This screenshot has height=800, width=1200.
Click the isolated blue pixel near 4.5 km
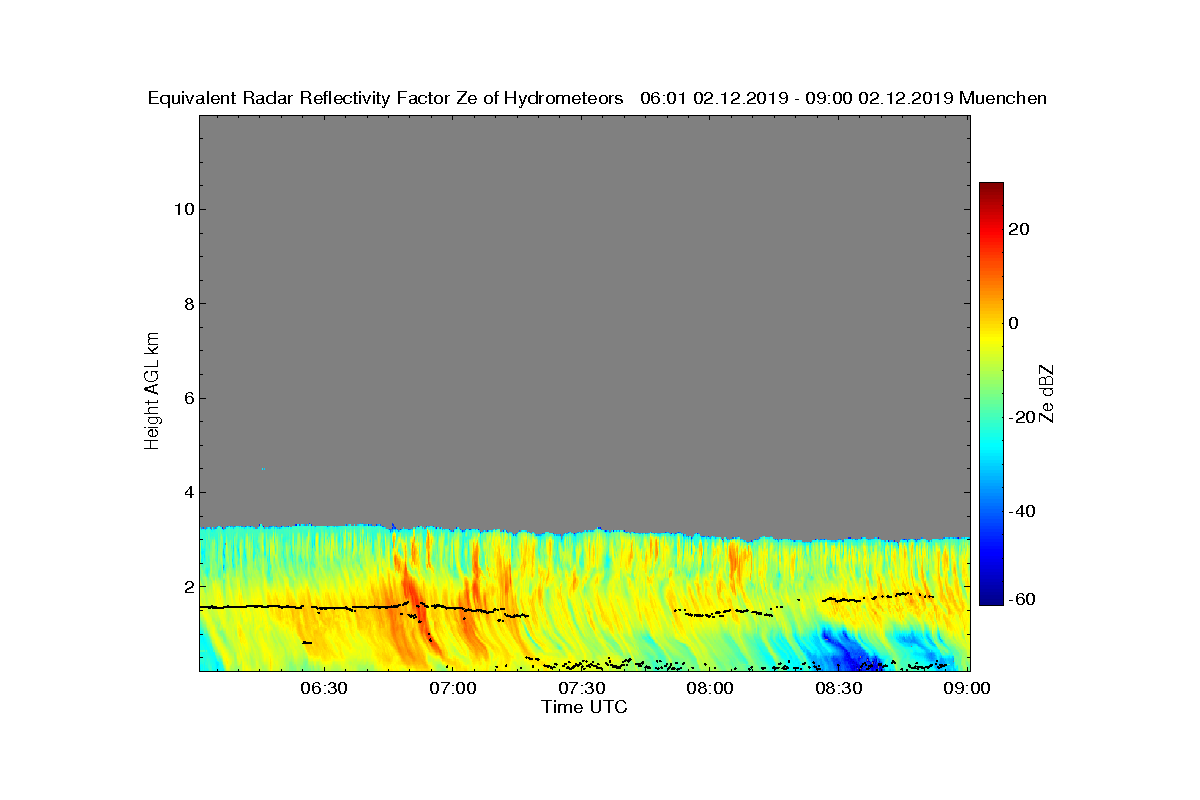point(263,468)
